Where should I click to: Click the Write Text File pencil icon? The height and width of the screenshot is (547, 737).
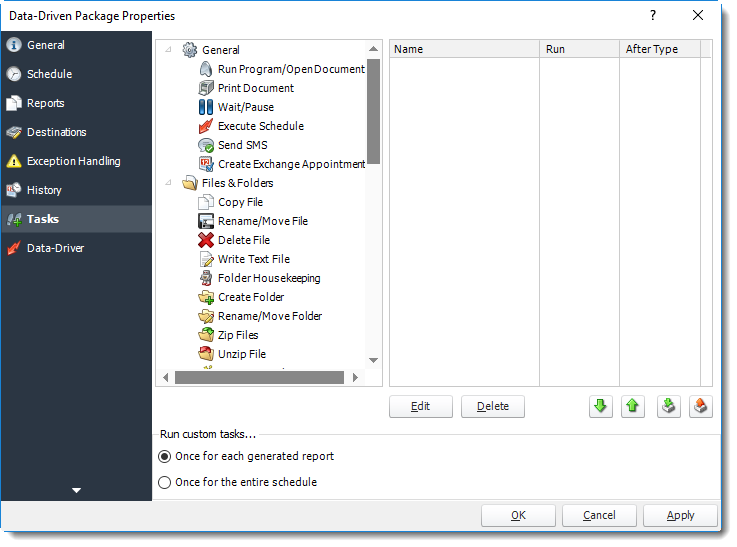pyautogui.click(x=205, y=259)
